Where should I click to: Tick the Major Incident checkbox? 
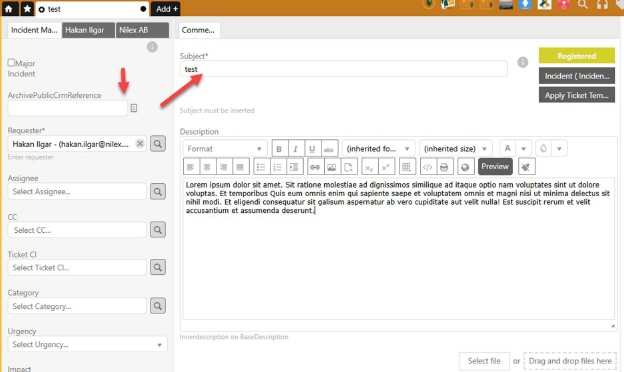pyautogui.click(x=11, y=62)
